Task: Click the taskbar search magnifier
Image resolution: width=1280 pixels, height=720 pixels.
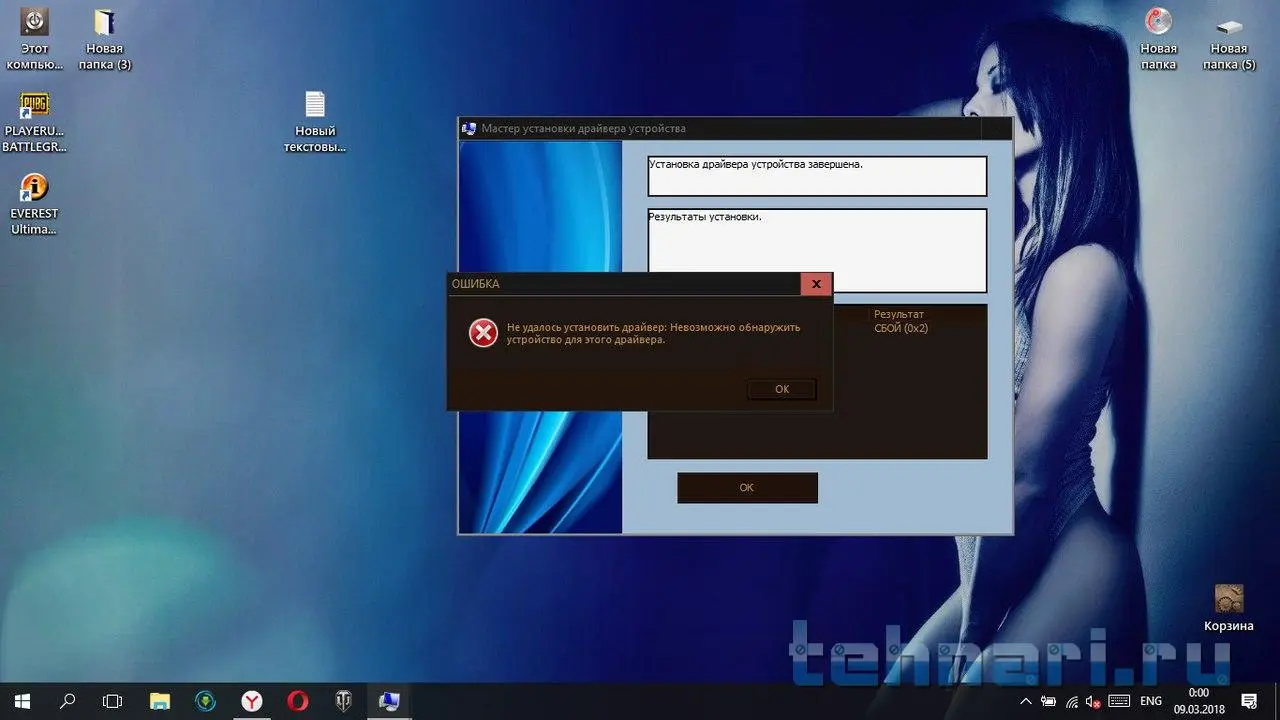Action: 67,701
